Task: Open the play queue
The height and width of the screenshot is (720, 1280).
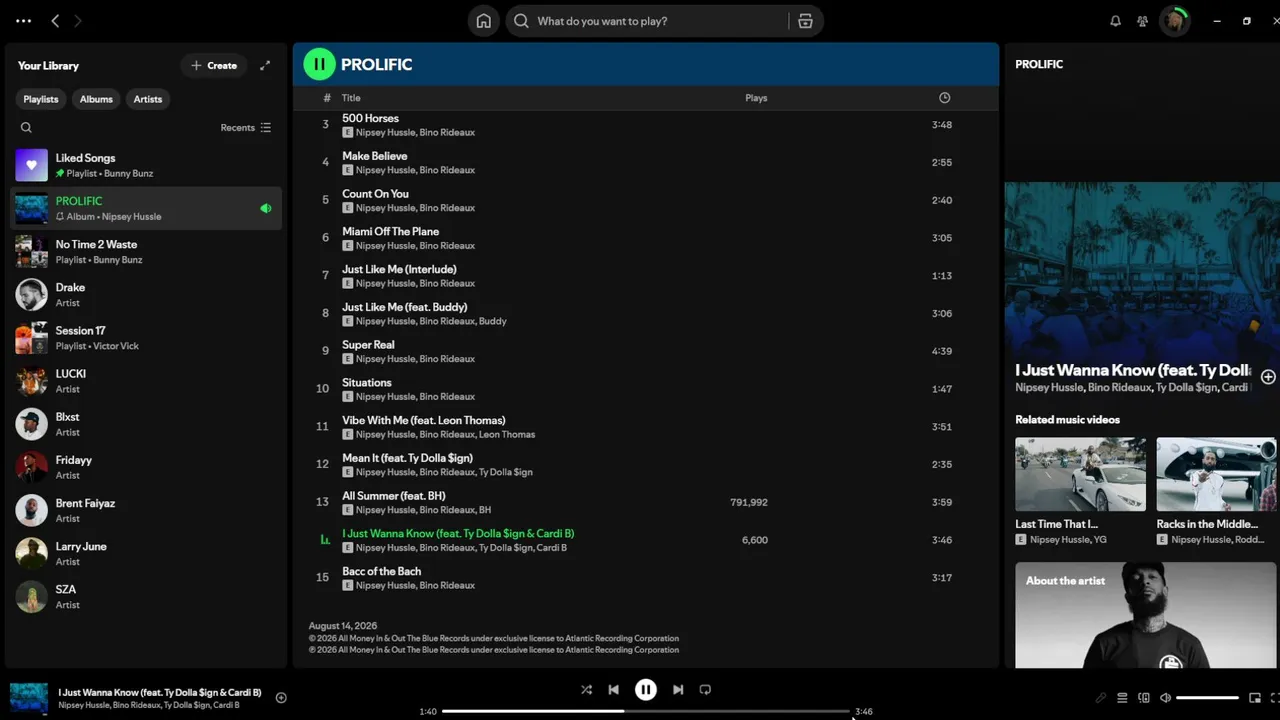Action: click(x=1122, y=698)
